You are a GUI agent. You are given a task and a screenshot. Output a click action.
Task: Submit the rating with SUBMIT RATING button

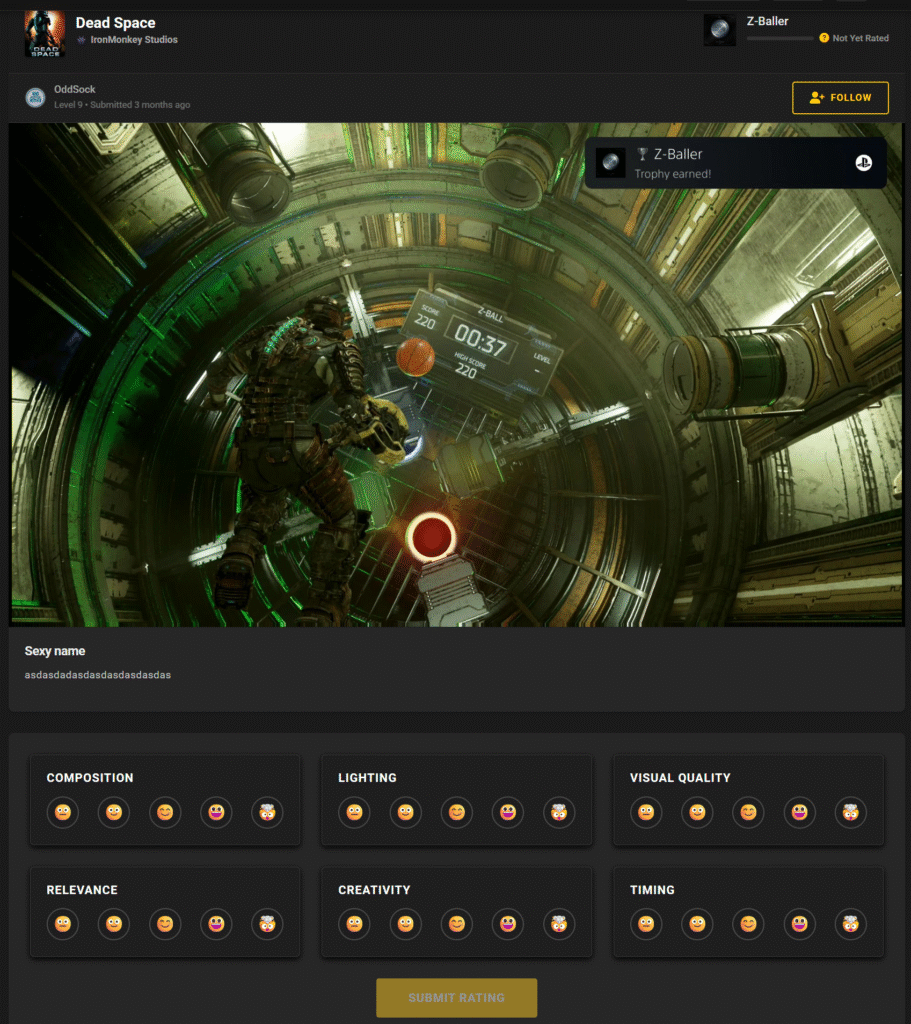(x=456, y=998)
